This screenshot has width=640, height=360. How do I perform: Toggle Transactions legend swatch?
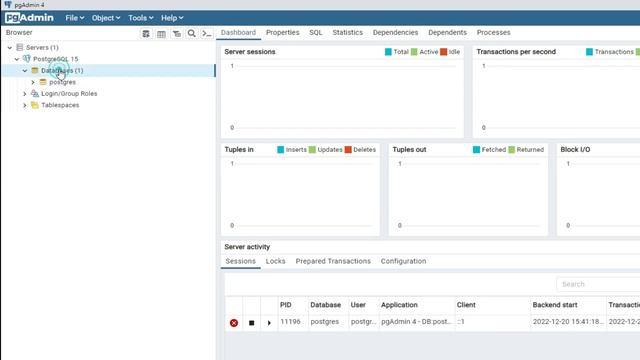[589, 52]
